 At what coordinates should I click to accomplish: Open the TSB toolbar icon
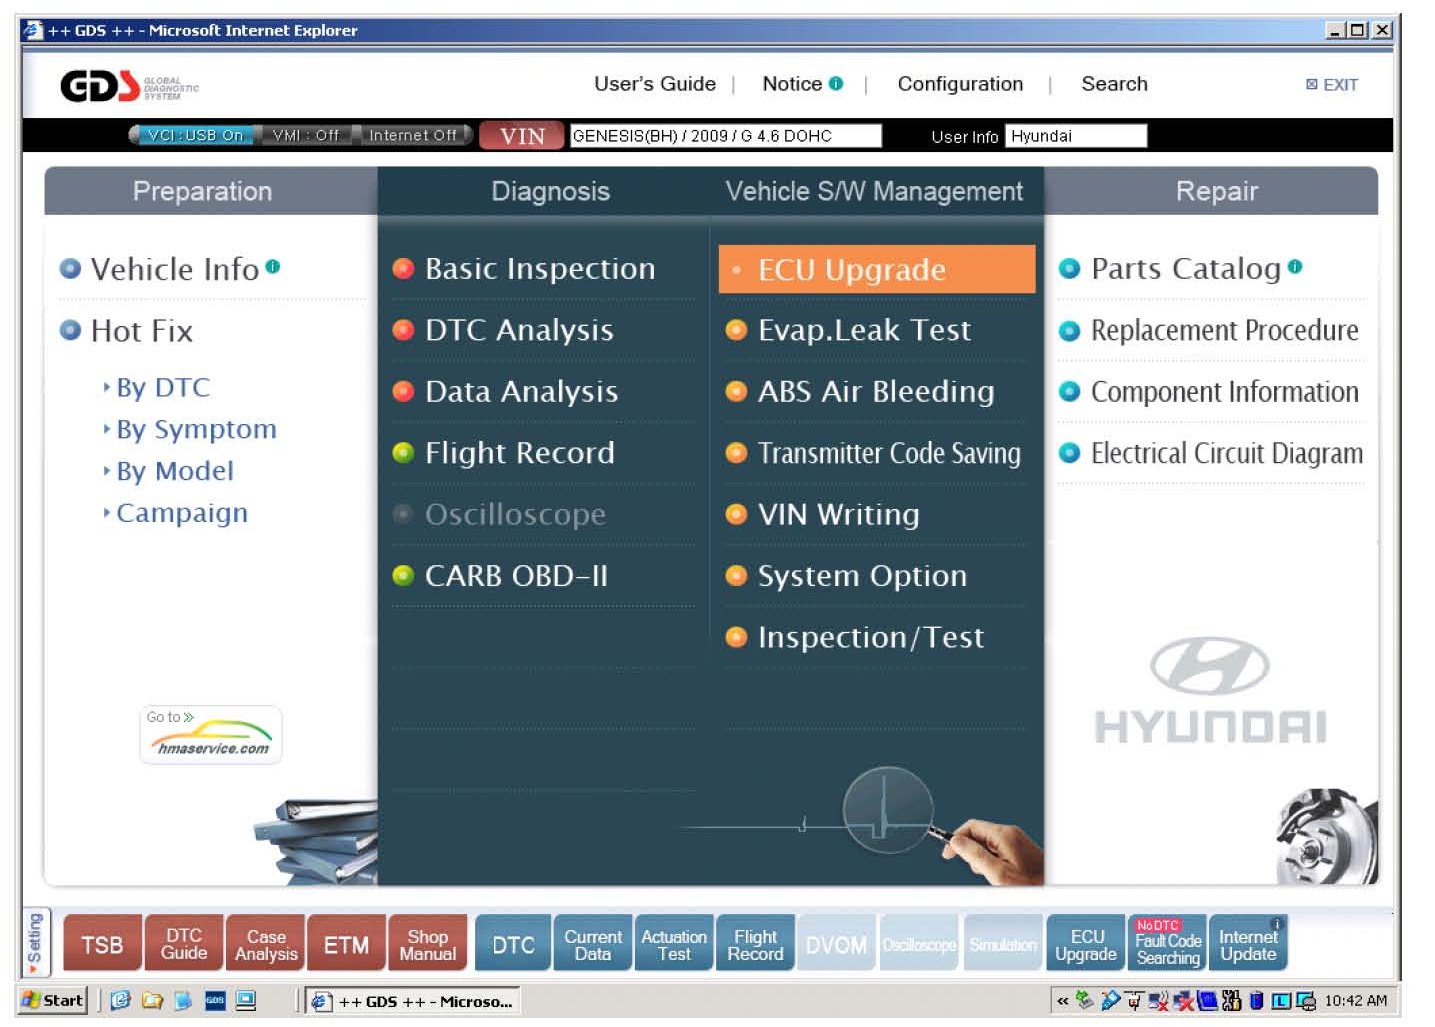tap(102, 944)
